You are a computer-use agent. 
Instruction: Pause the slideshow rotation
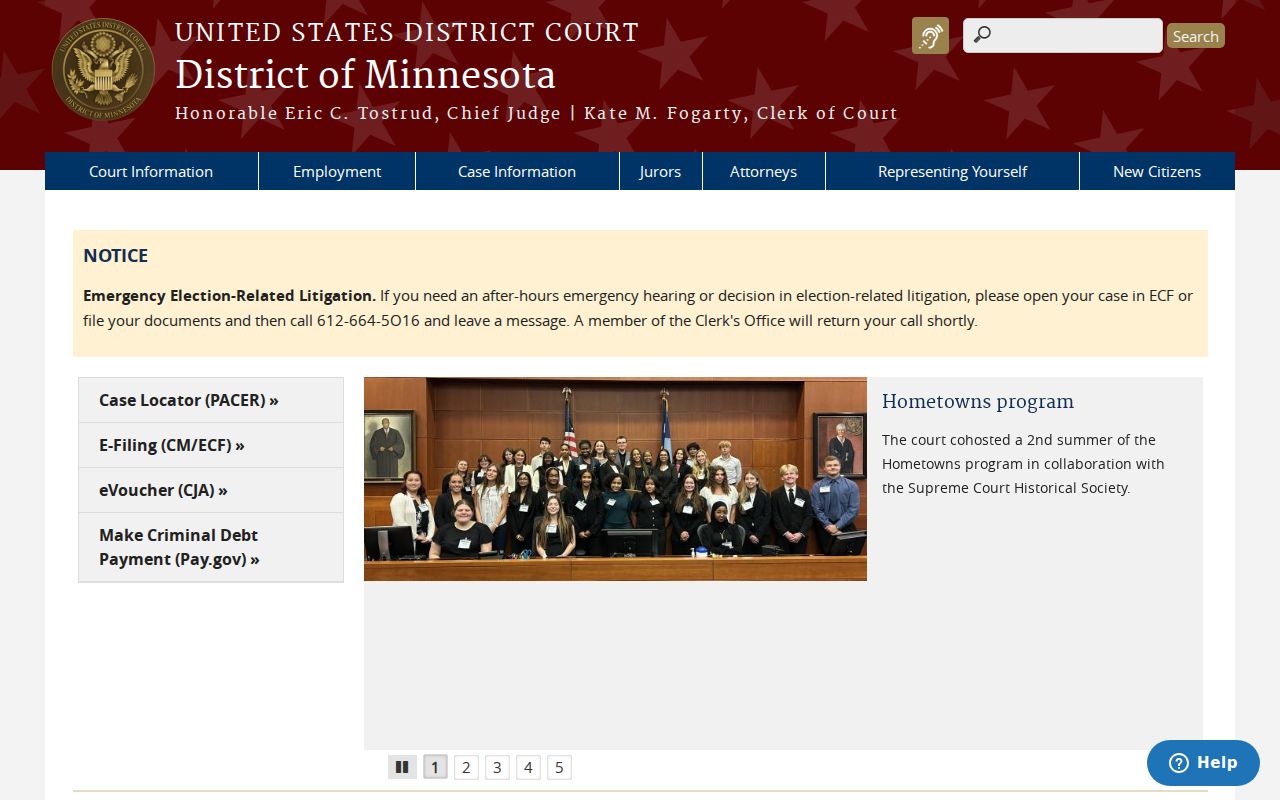(x=402, y=767)
